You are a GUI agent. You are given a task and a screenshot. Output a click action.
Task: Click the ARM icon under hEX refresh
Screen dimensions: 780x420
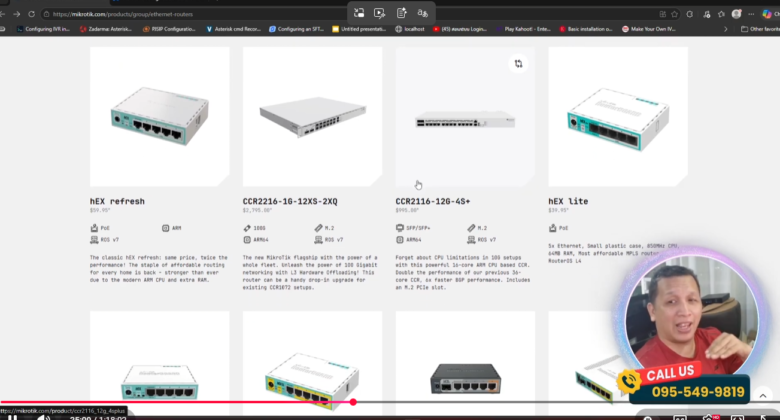point(166,228)
